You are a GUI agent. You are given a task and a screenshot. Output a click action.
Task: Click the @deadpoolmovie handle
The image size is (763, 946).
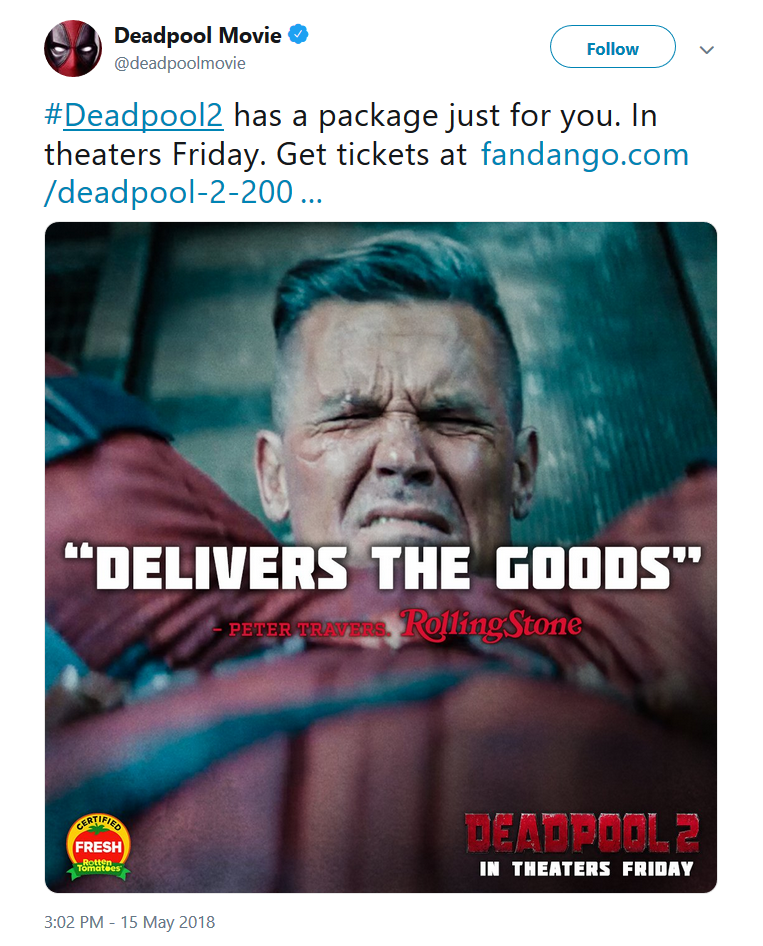click(180, 63)
